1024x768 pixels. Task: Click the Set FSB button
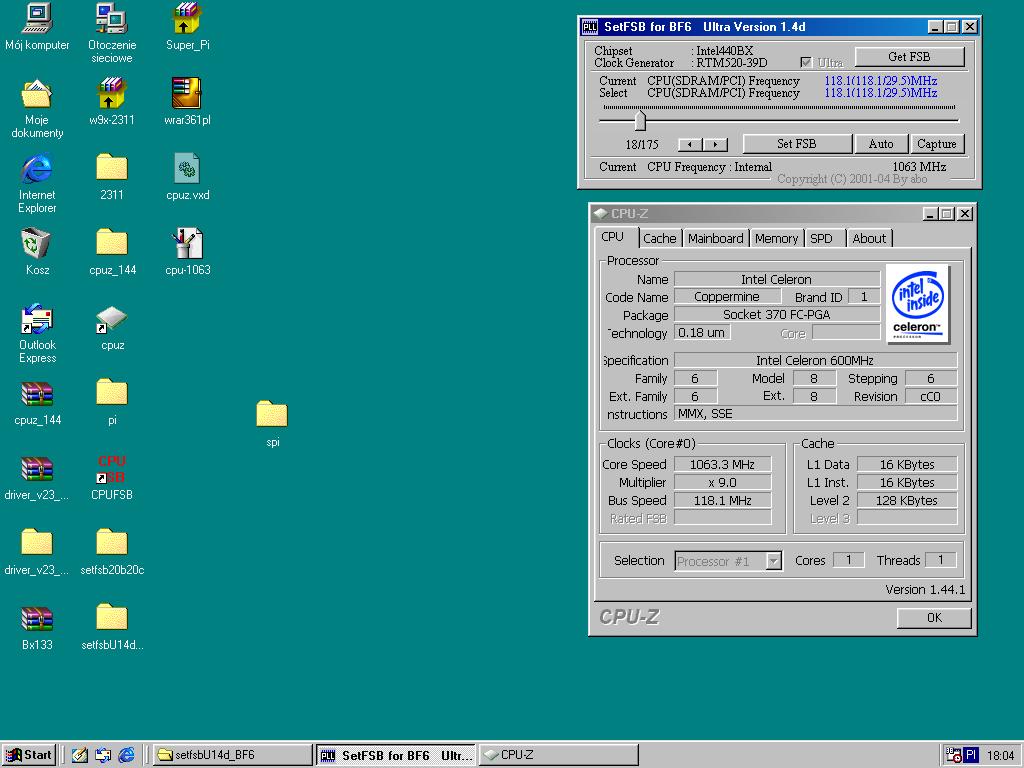coord(797,144)
